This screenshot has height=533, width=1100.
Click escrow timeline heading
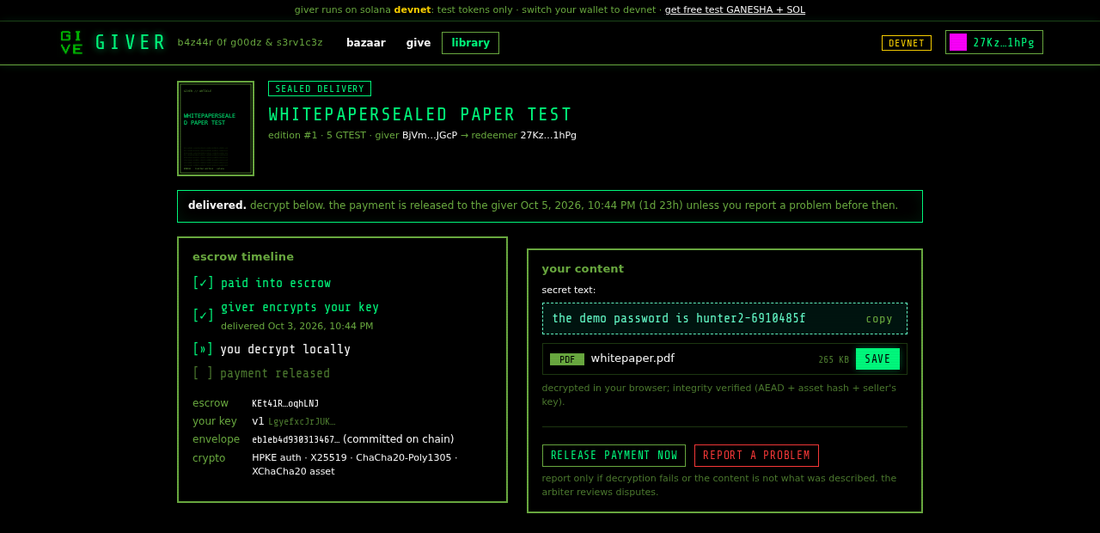point(243,257)
